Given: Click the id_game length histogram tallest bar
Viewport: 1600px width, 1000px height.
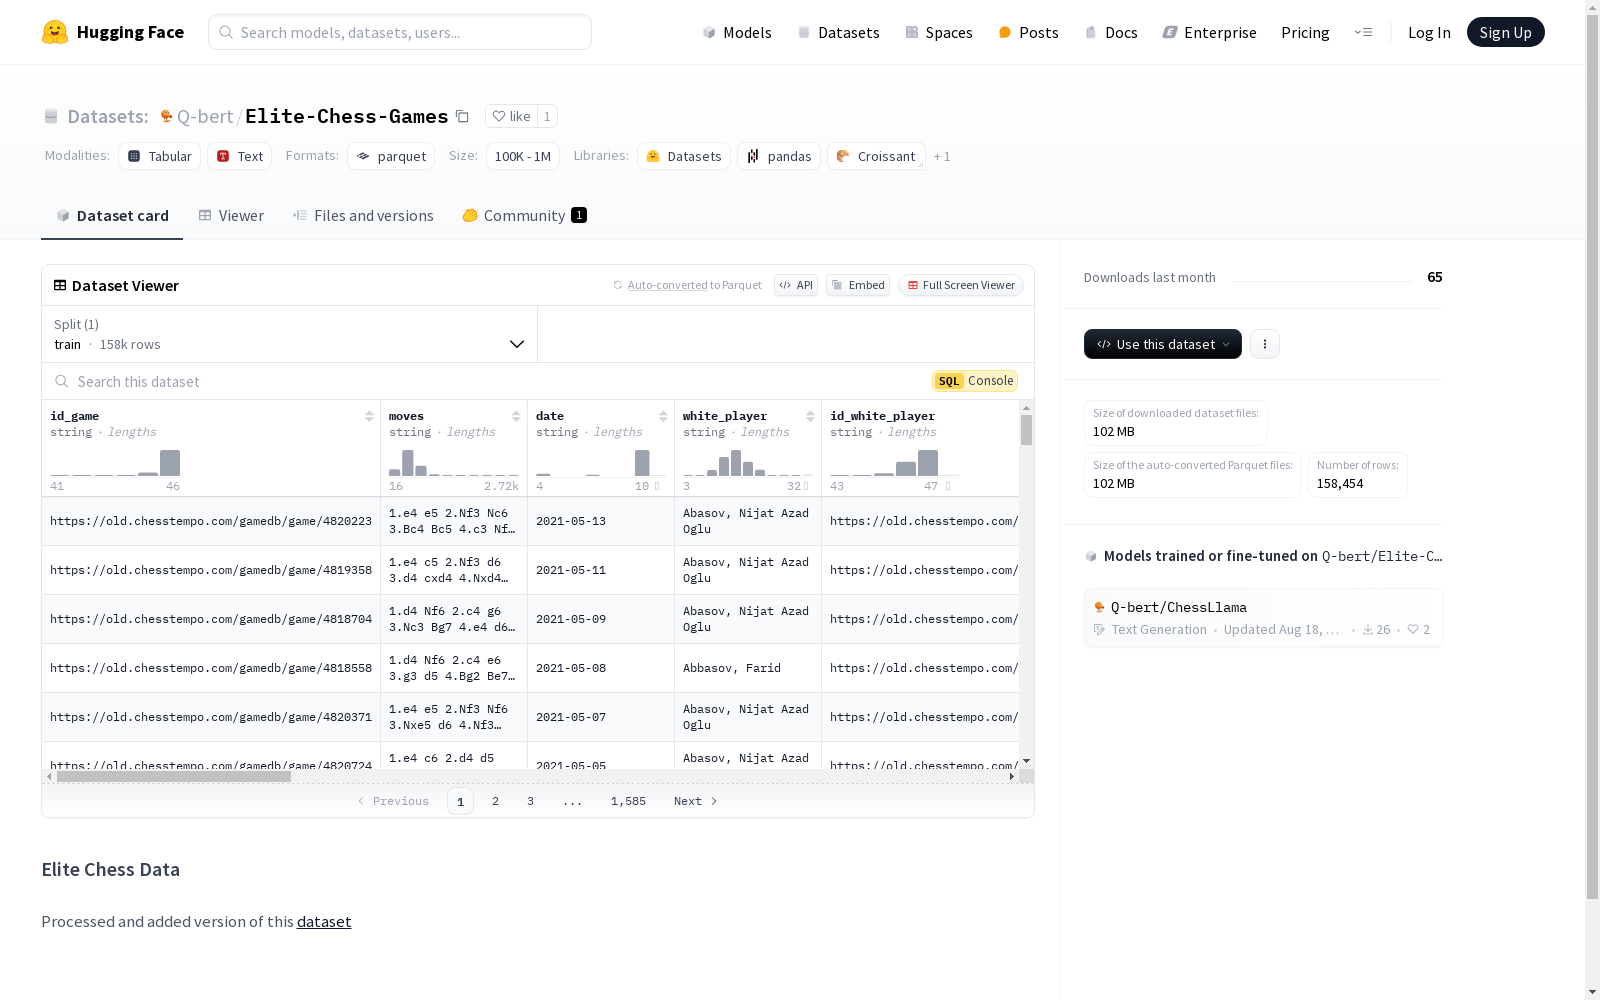Looking at the screenshot, I should (x=170, y=463).
